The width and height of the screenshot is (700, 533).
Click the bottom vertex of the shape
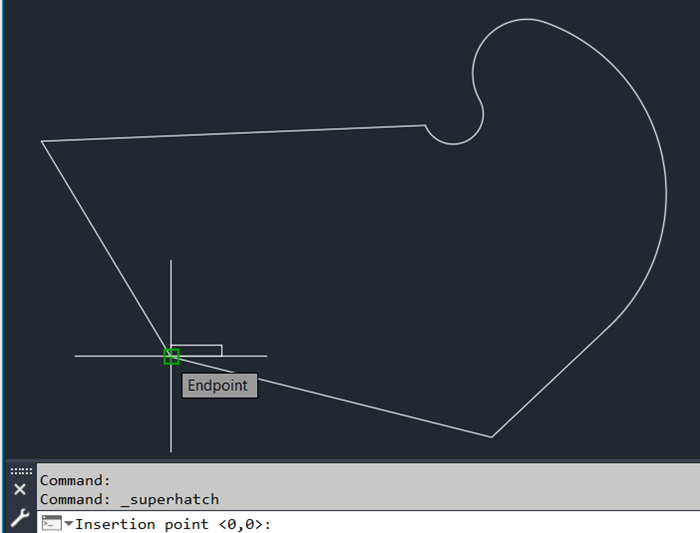pyautogui.click(x=491, y=436)
